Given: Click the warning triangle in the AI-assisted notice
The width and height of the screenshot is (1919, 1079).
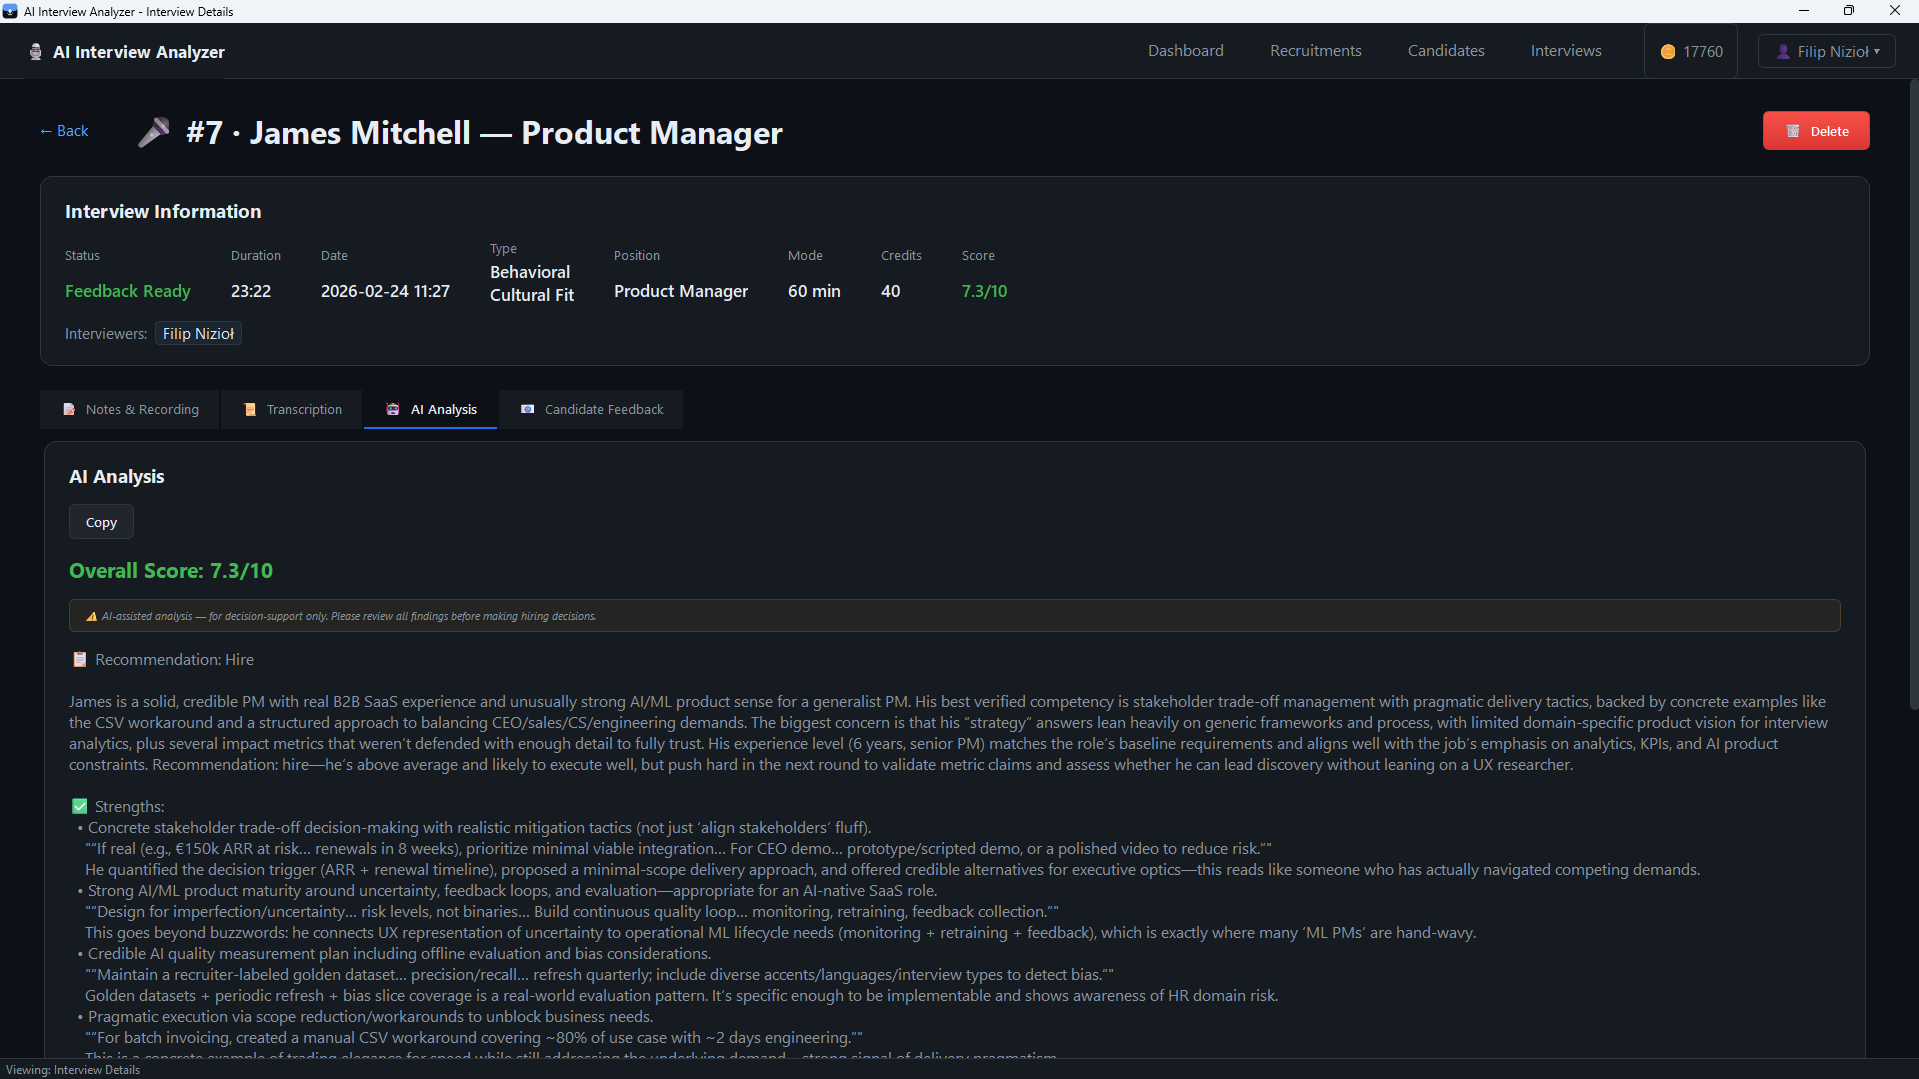Looking at the screenshot, I should pyautogui.click(x=91, y=617).
